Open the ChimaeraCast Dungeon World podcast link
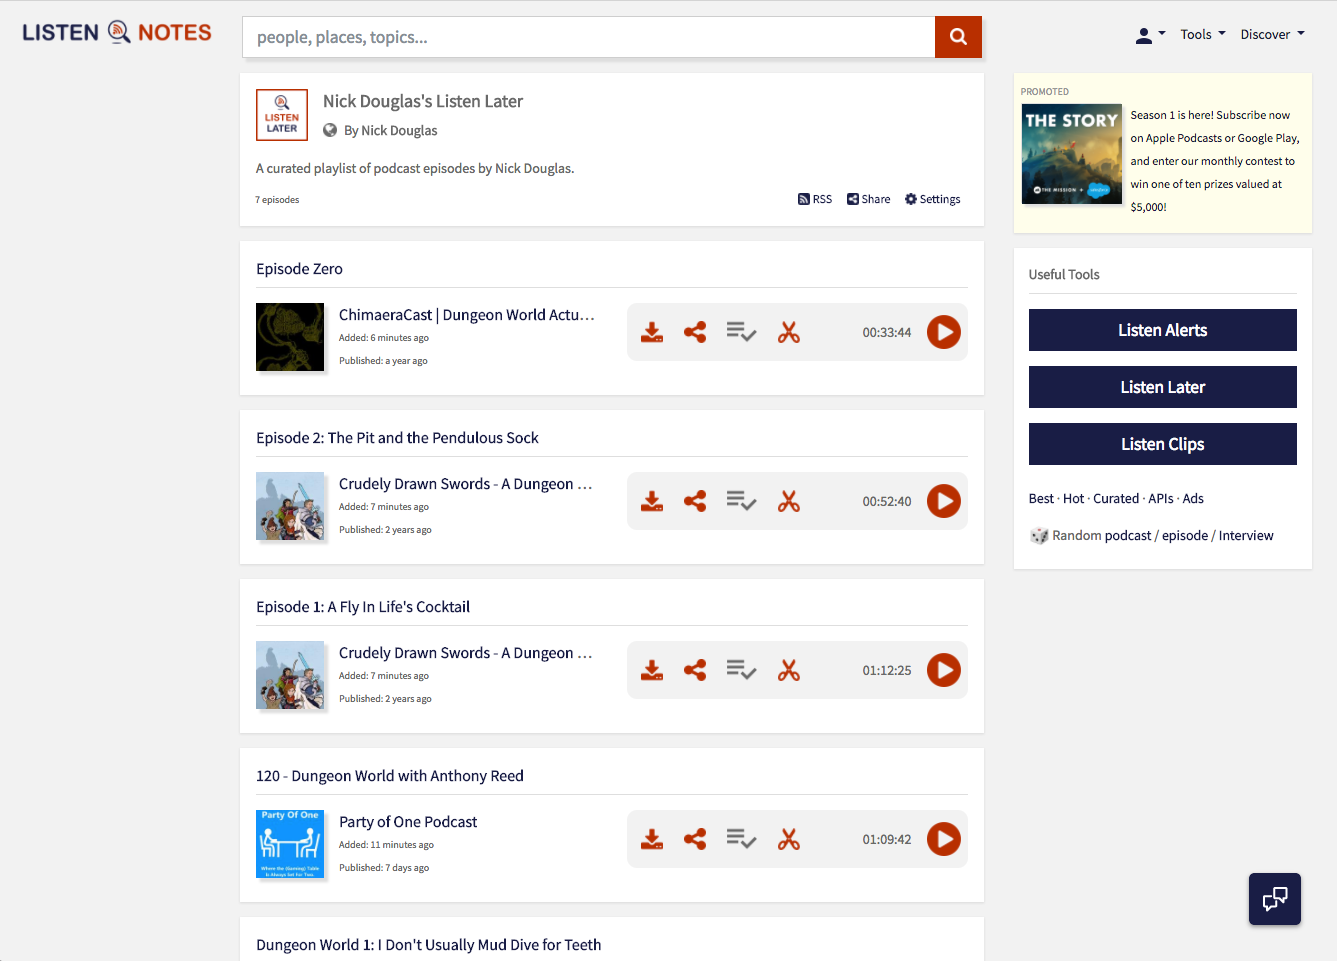 click(467, 315)
